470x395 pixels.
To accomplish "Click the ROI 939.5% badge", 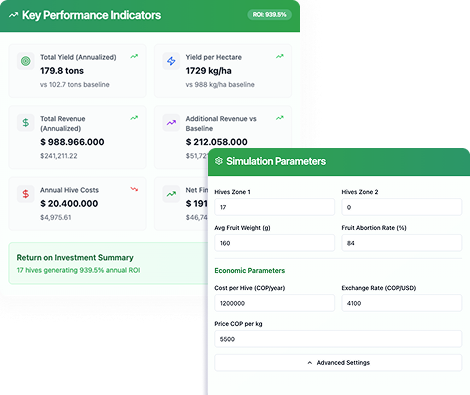I will 269,15.
